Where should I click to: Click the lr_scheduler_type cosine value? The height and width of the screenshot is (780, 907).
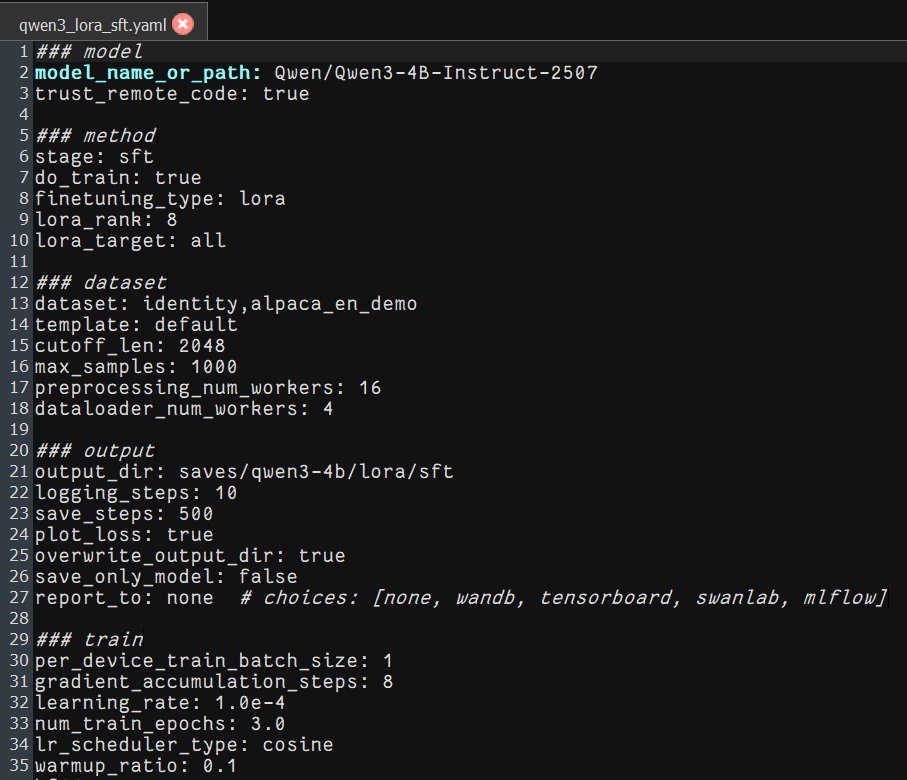pyautogui.click(x=298, y=745)
